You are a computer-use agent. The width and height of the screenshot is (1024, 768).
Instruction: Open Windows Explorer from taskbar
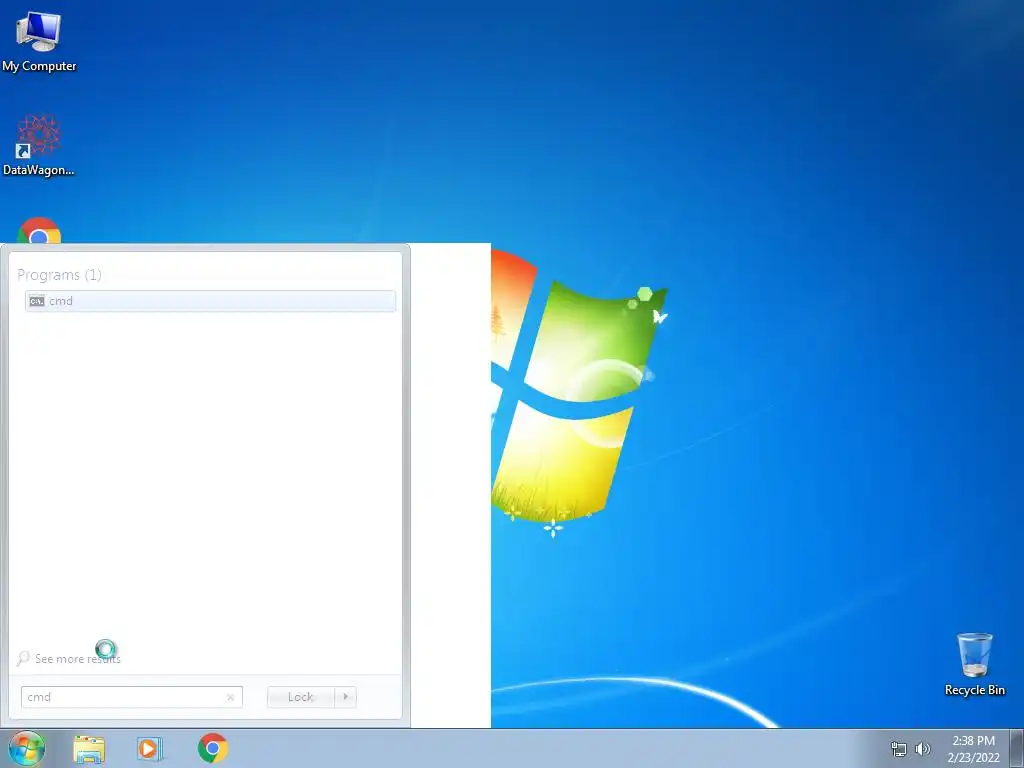tap(89, 749)
